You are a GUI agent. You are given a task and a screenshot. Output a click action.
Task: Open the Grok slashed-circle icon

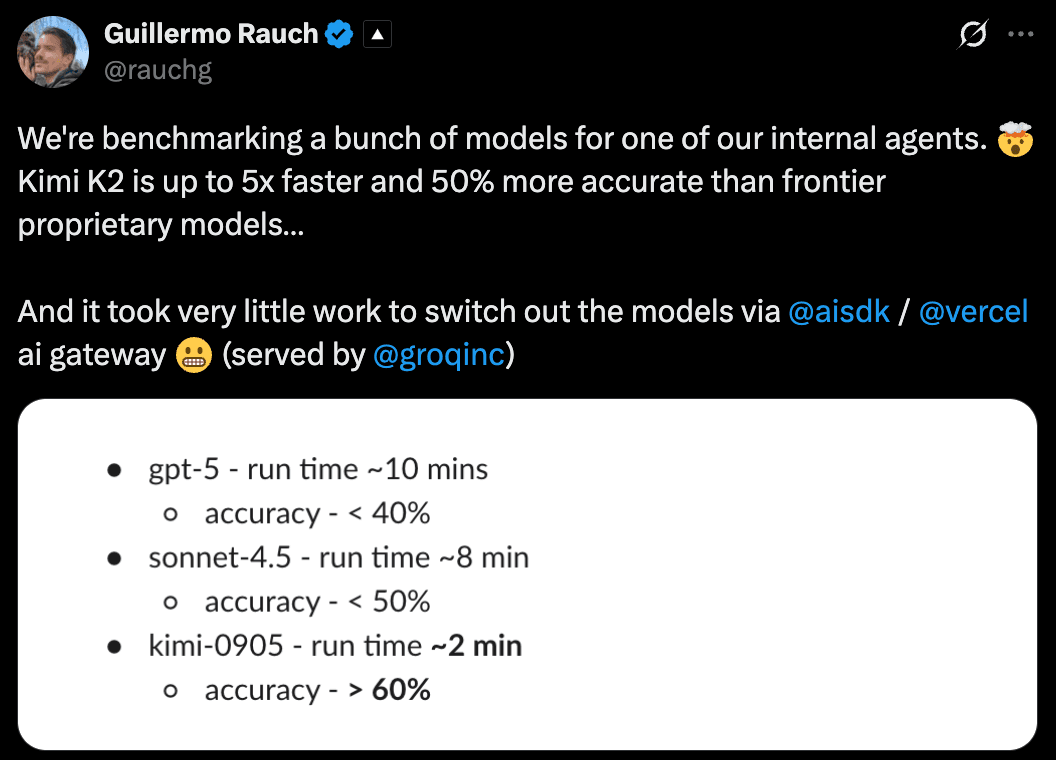pos(972,35)
